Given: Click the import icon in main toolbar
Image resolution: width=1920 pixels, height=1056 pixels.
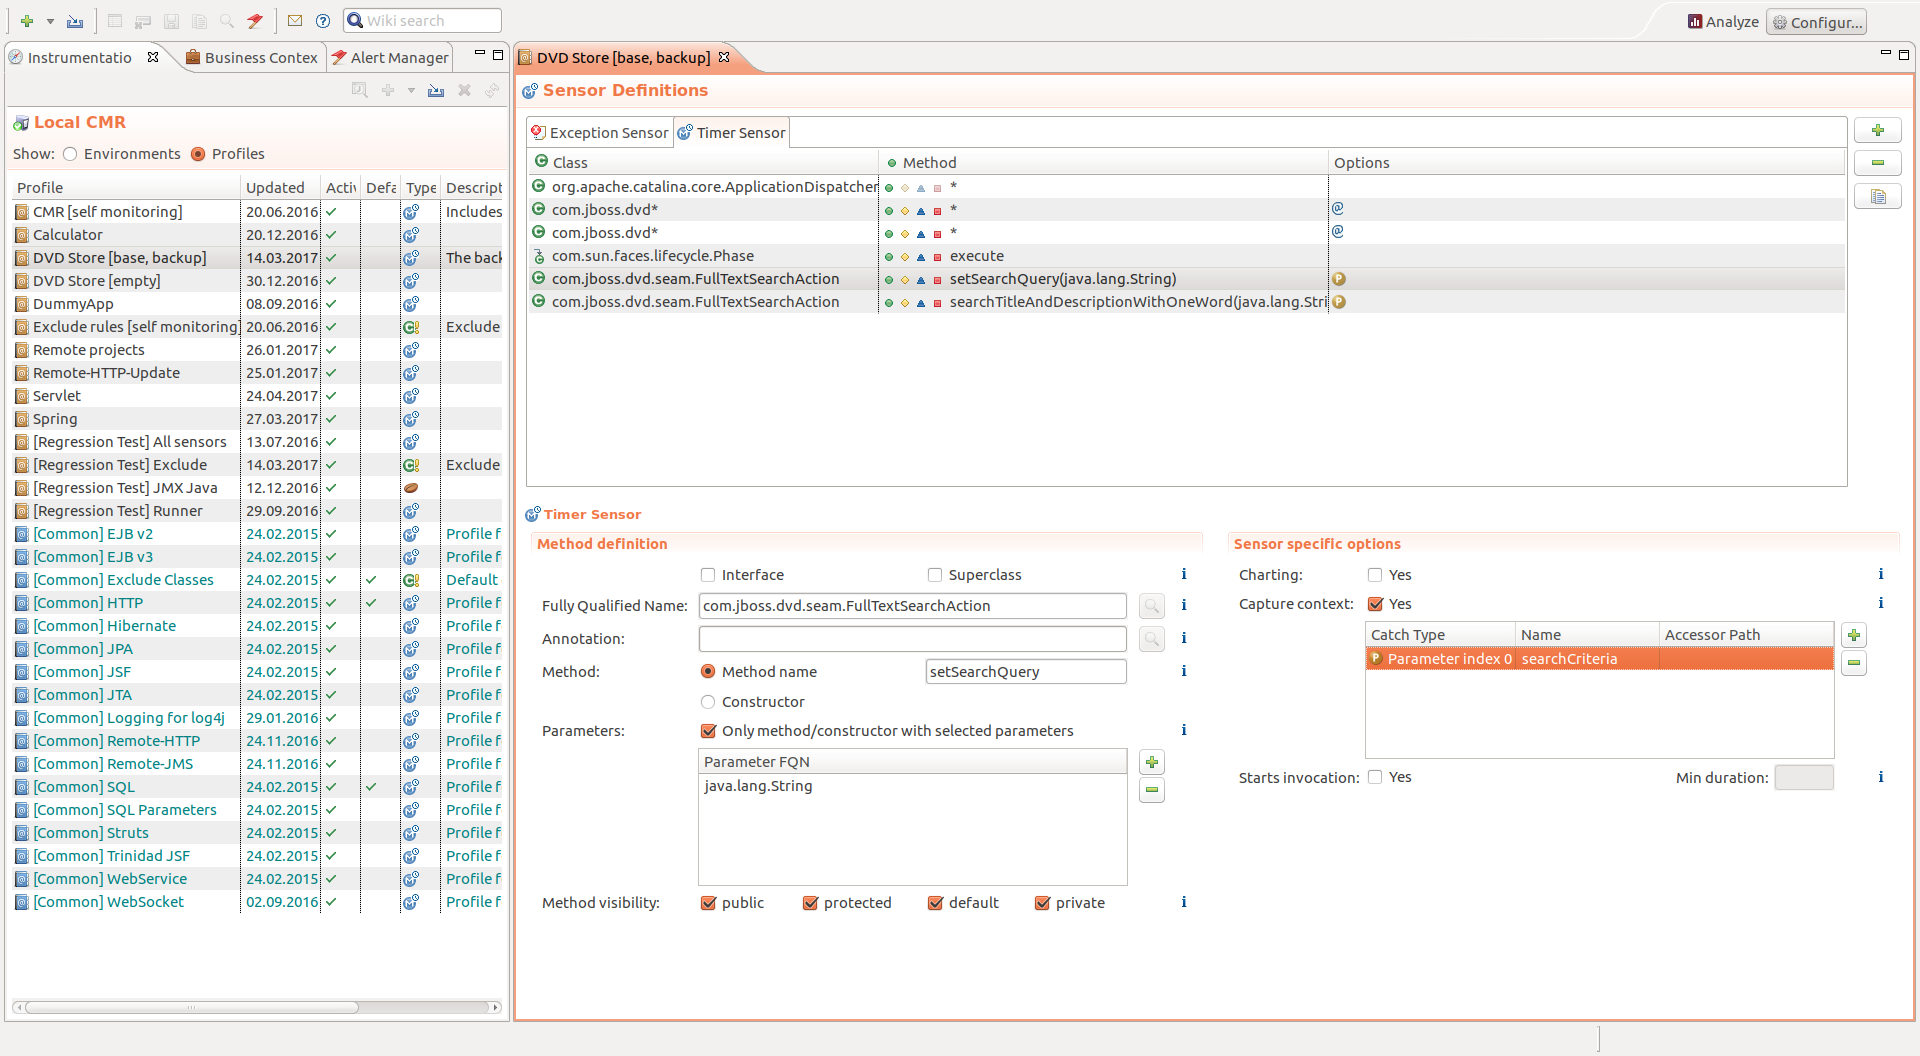Looking at the screenshot, I should click(75, 21).
